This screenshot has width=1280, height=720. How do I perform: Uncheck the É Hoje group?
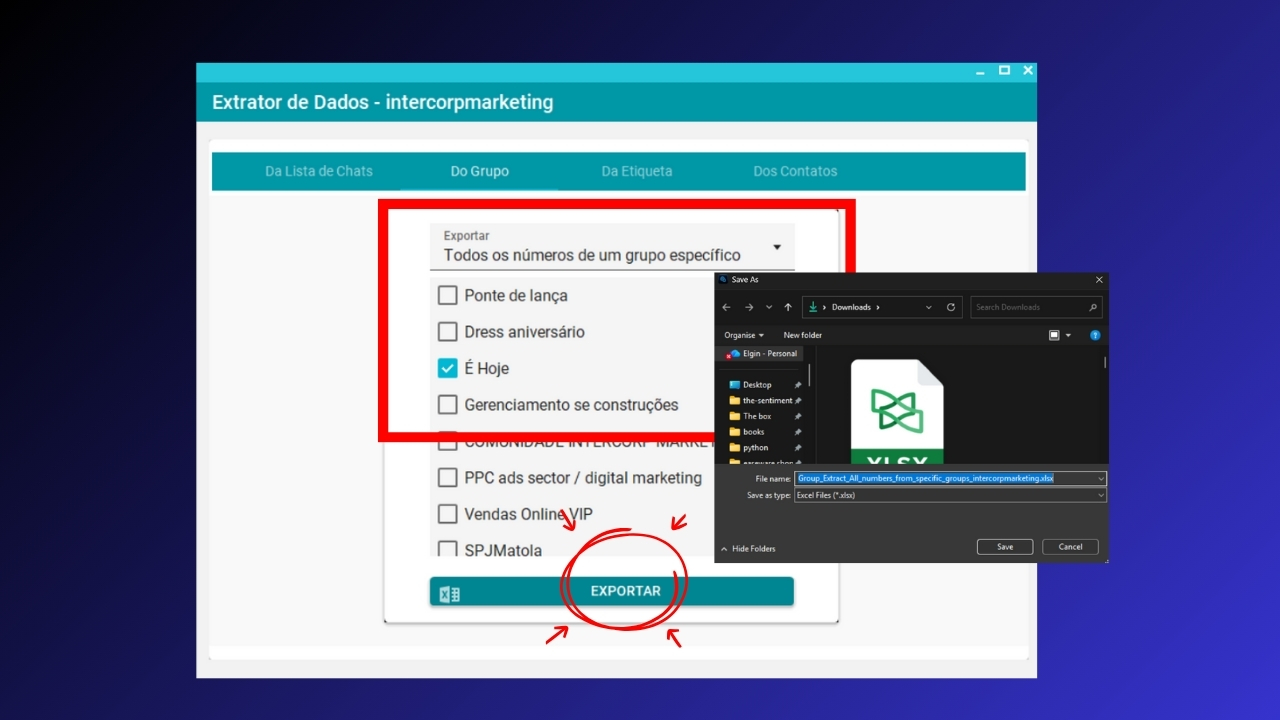447,368
